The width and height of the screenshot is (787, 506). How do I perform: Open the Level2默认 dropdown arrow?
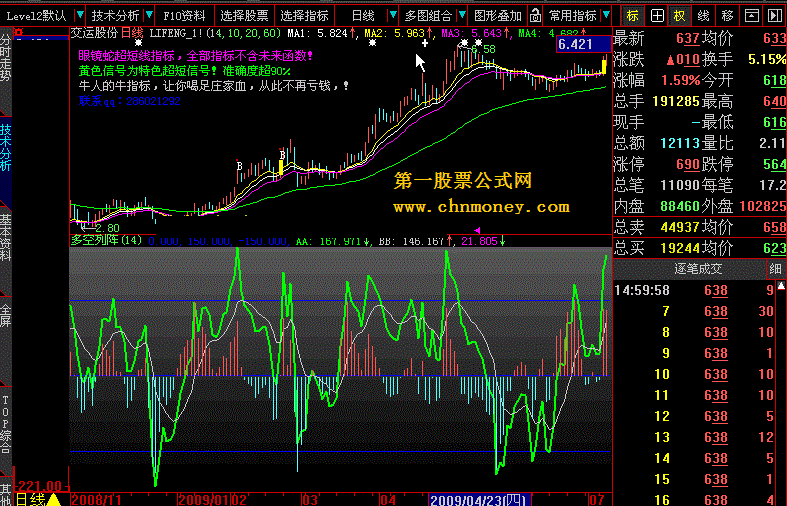pos(80,15)
